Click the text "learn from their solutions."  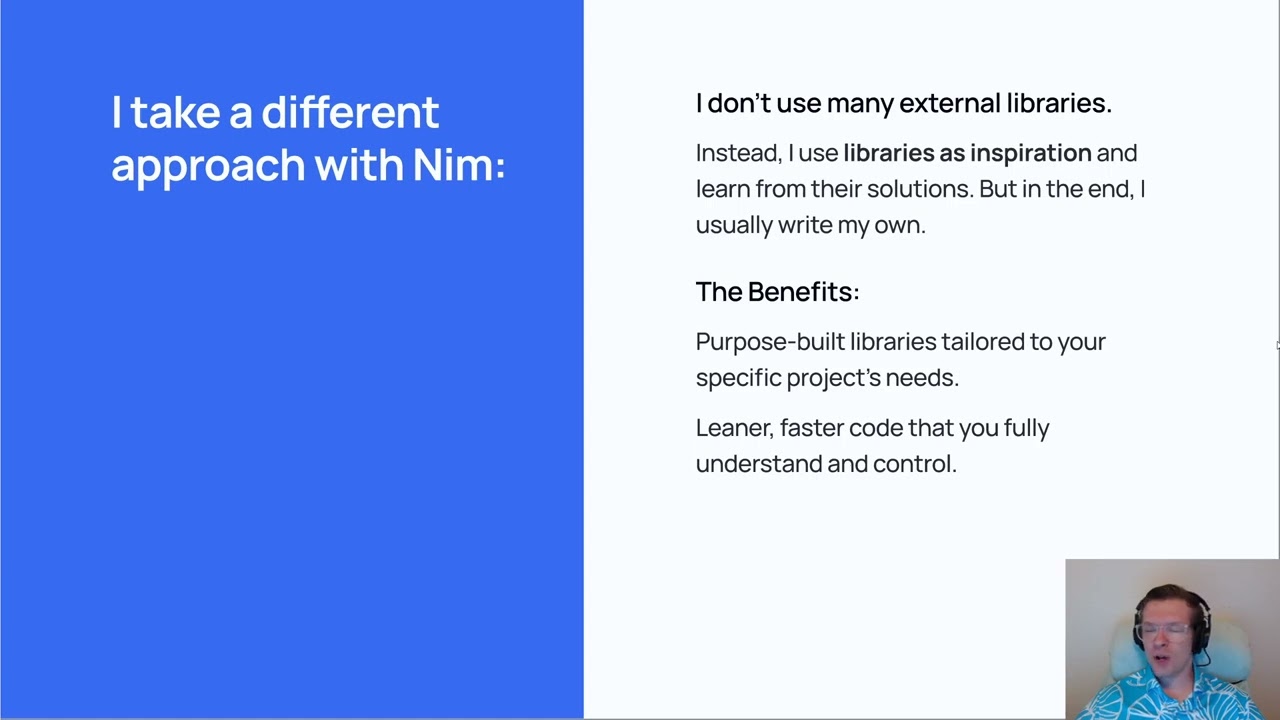click(x=834, y=189)
